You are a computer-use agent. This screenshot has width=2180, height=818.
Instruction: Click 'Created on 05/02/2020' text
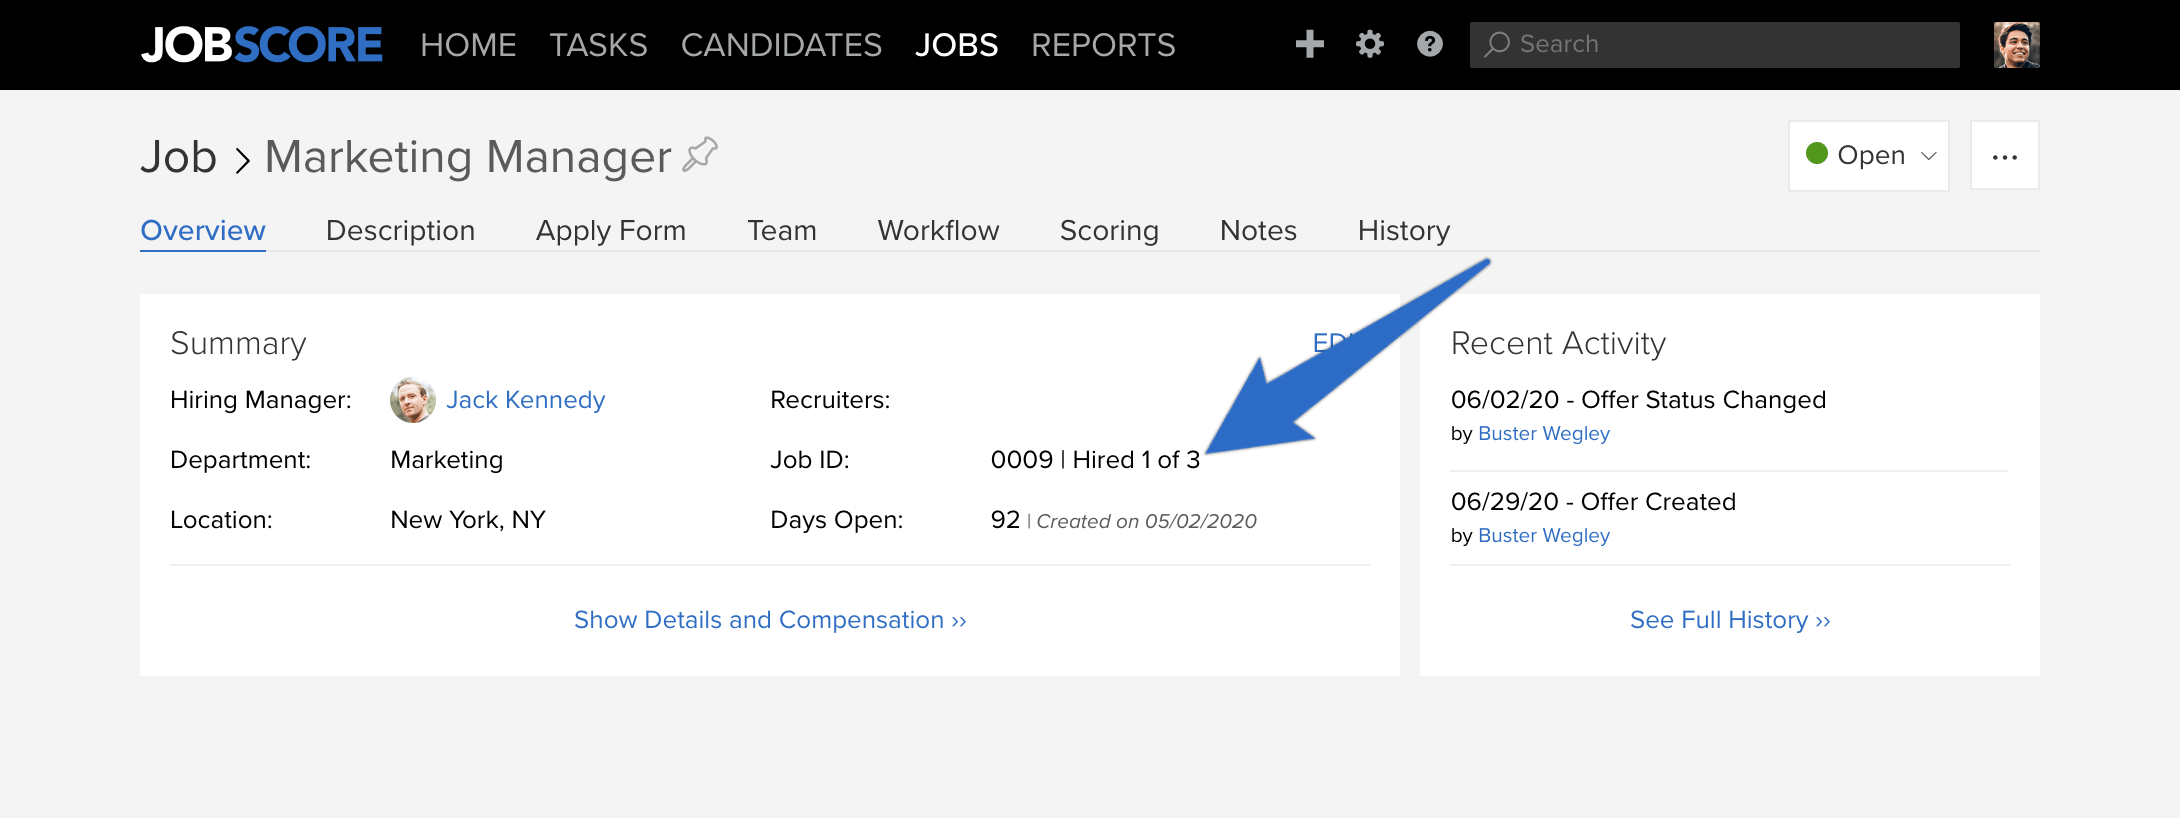(x=1146, y=521)
